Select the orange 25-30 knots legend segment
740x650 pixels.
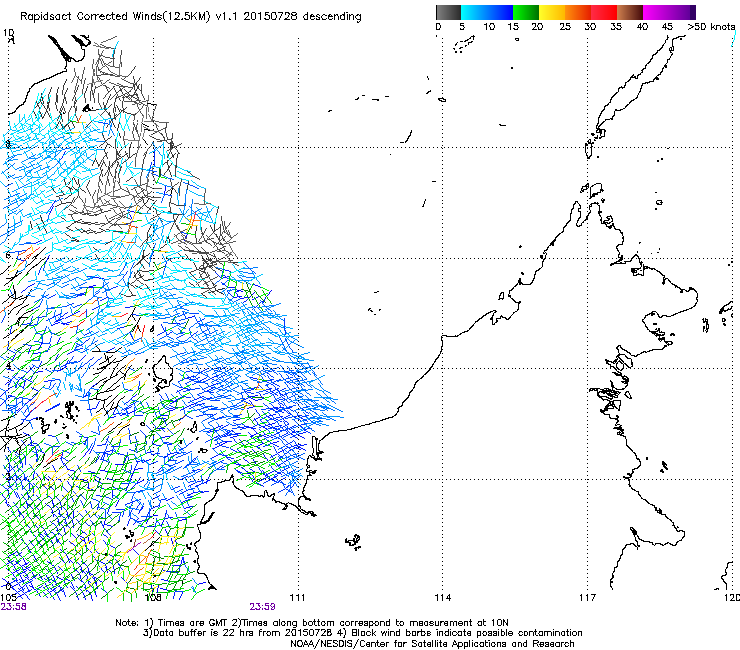pyautogui.click(x=578, y=12)
